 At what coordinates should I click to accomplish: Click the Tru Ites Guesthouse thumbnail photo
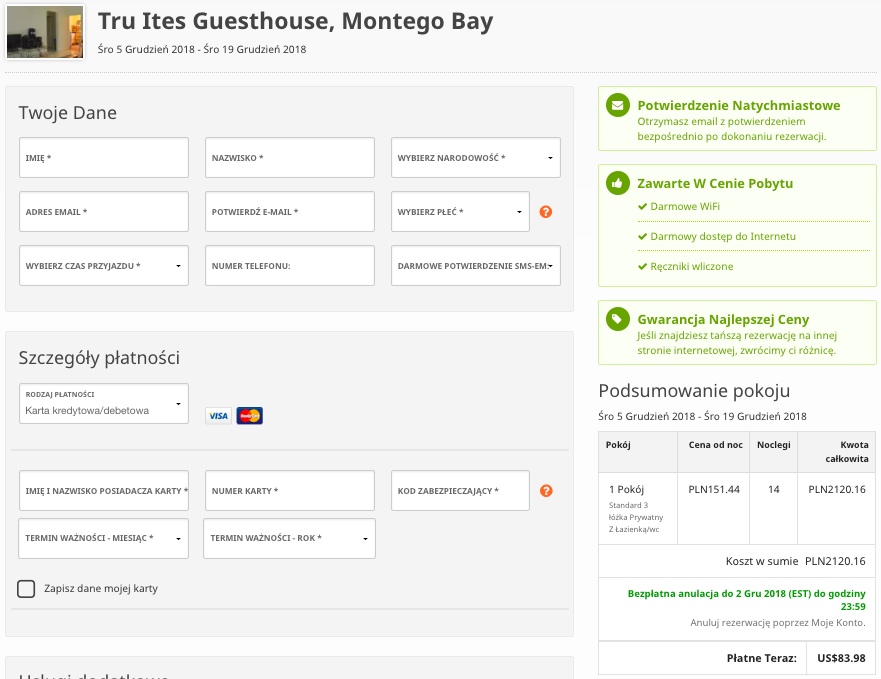point(45,32)
